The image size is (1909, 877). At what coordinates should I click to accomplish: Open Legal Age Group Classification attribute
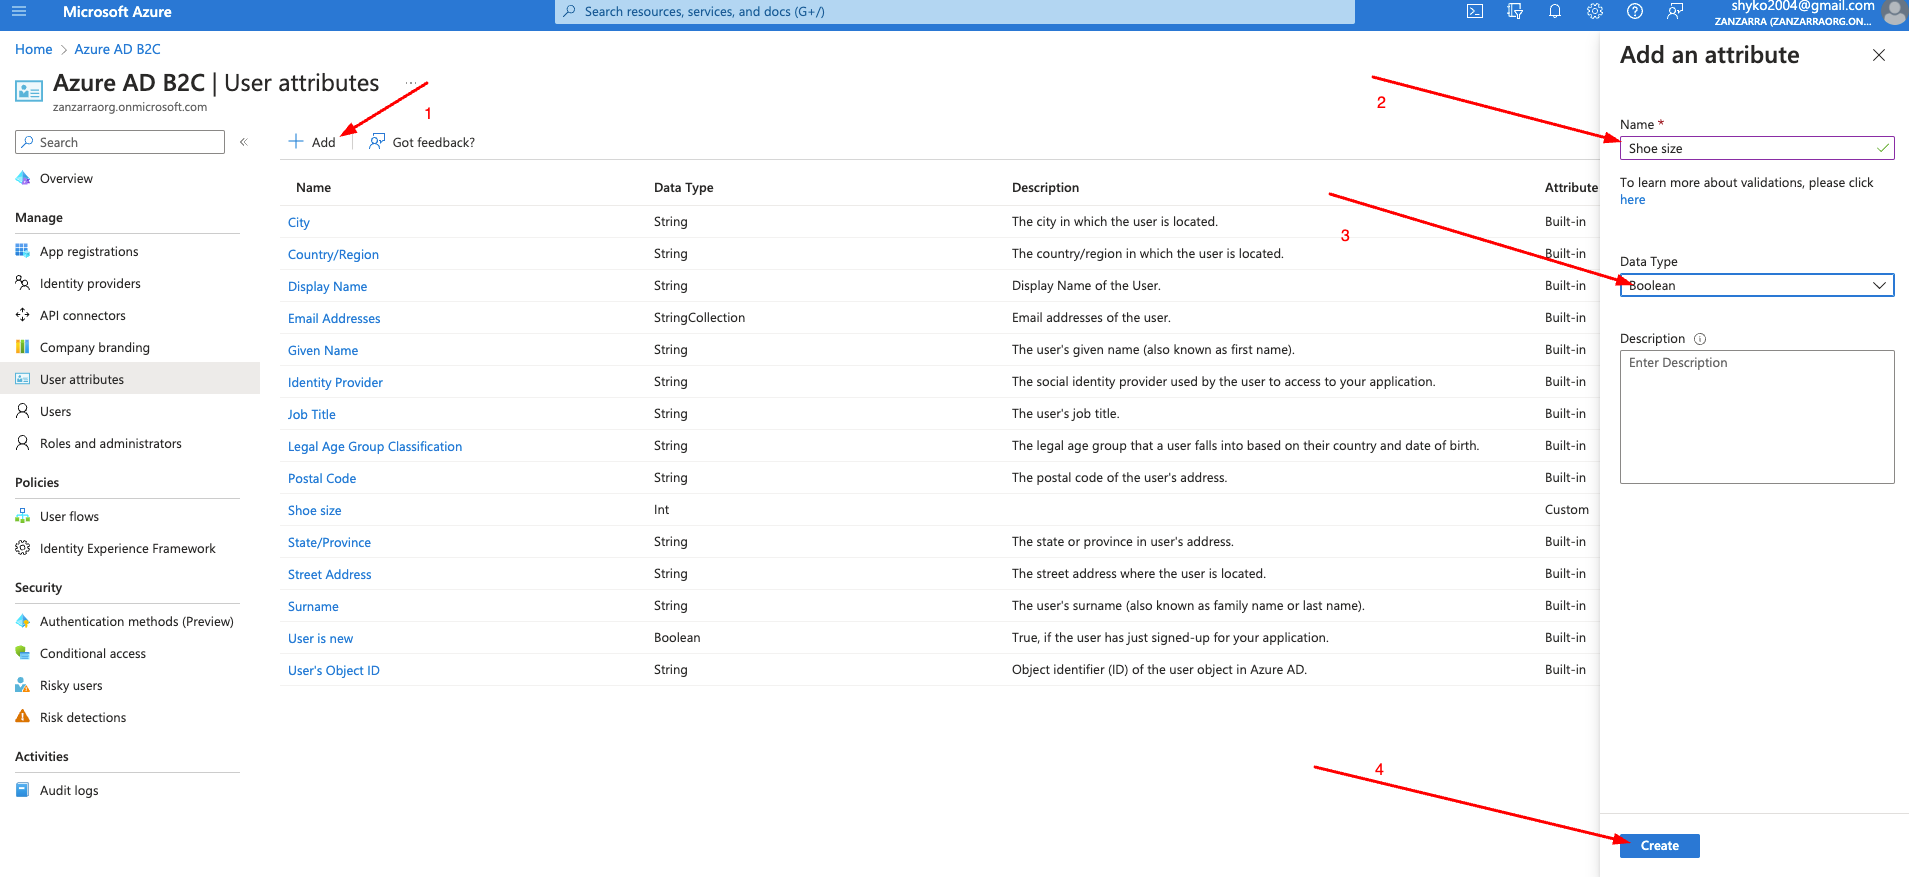pyautogui.click(x=375, y=446)
